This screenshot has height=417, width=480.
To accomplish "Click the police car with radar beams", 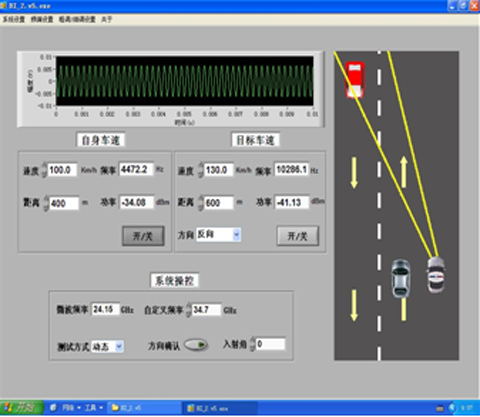I will 436,275.
